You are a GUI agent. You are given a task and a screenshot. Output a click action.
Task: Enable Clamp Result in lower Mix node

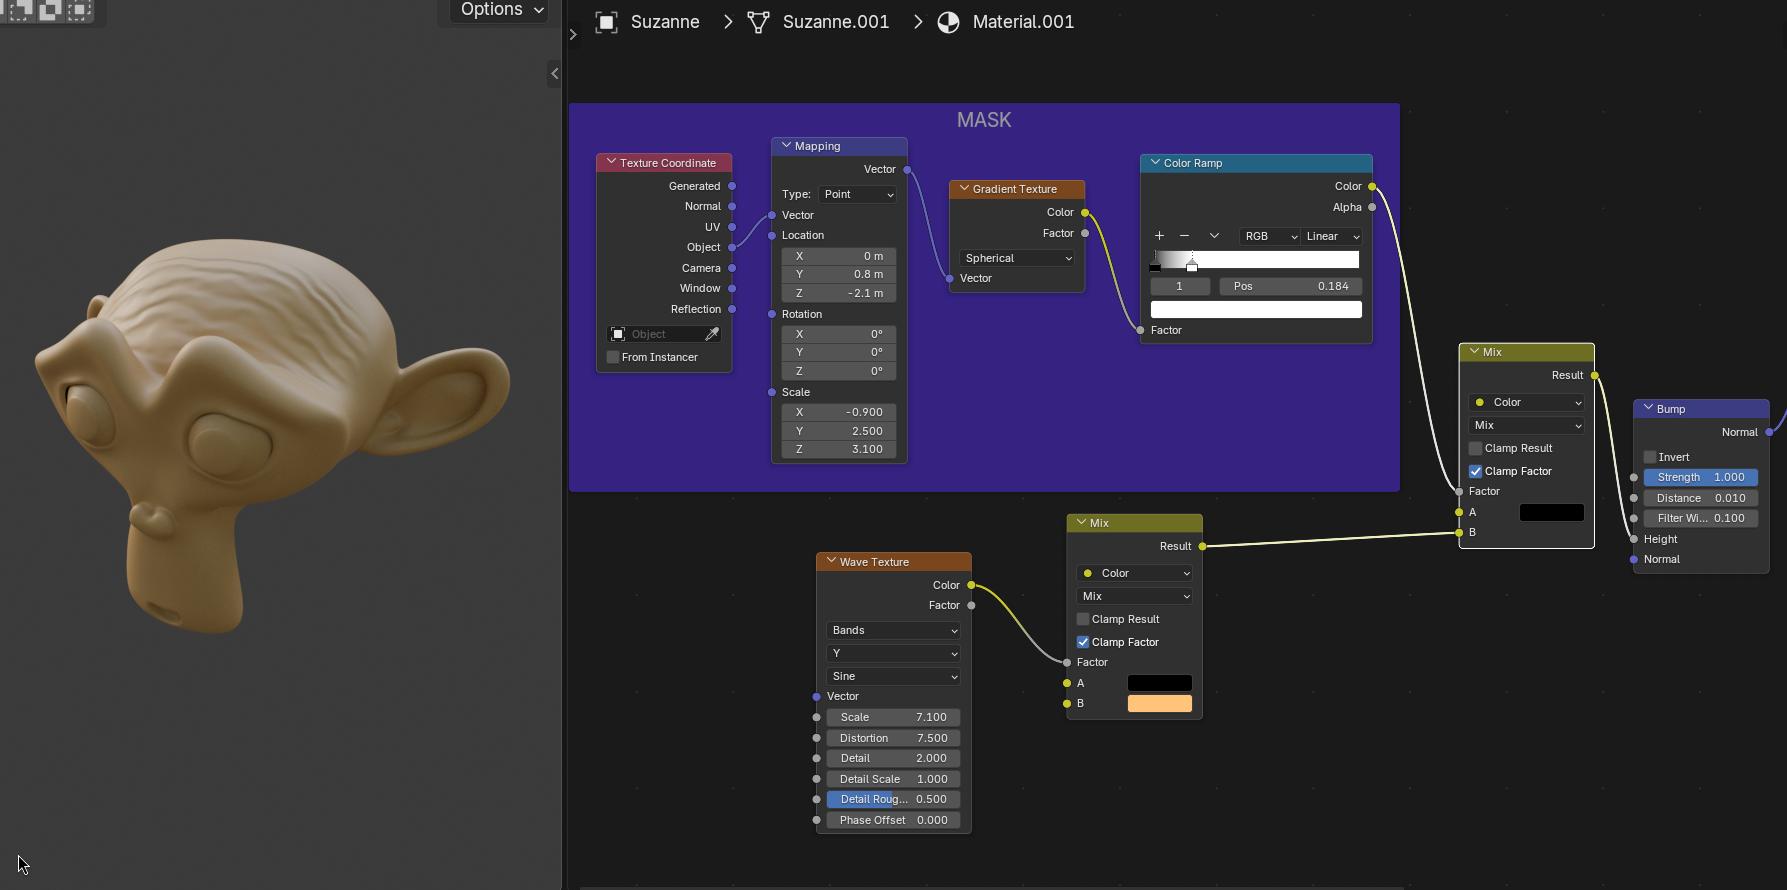pos(1082,619)
